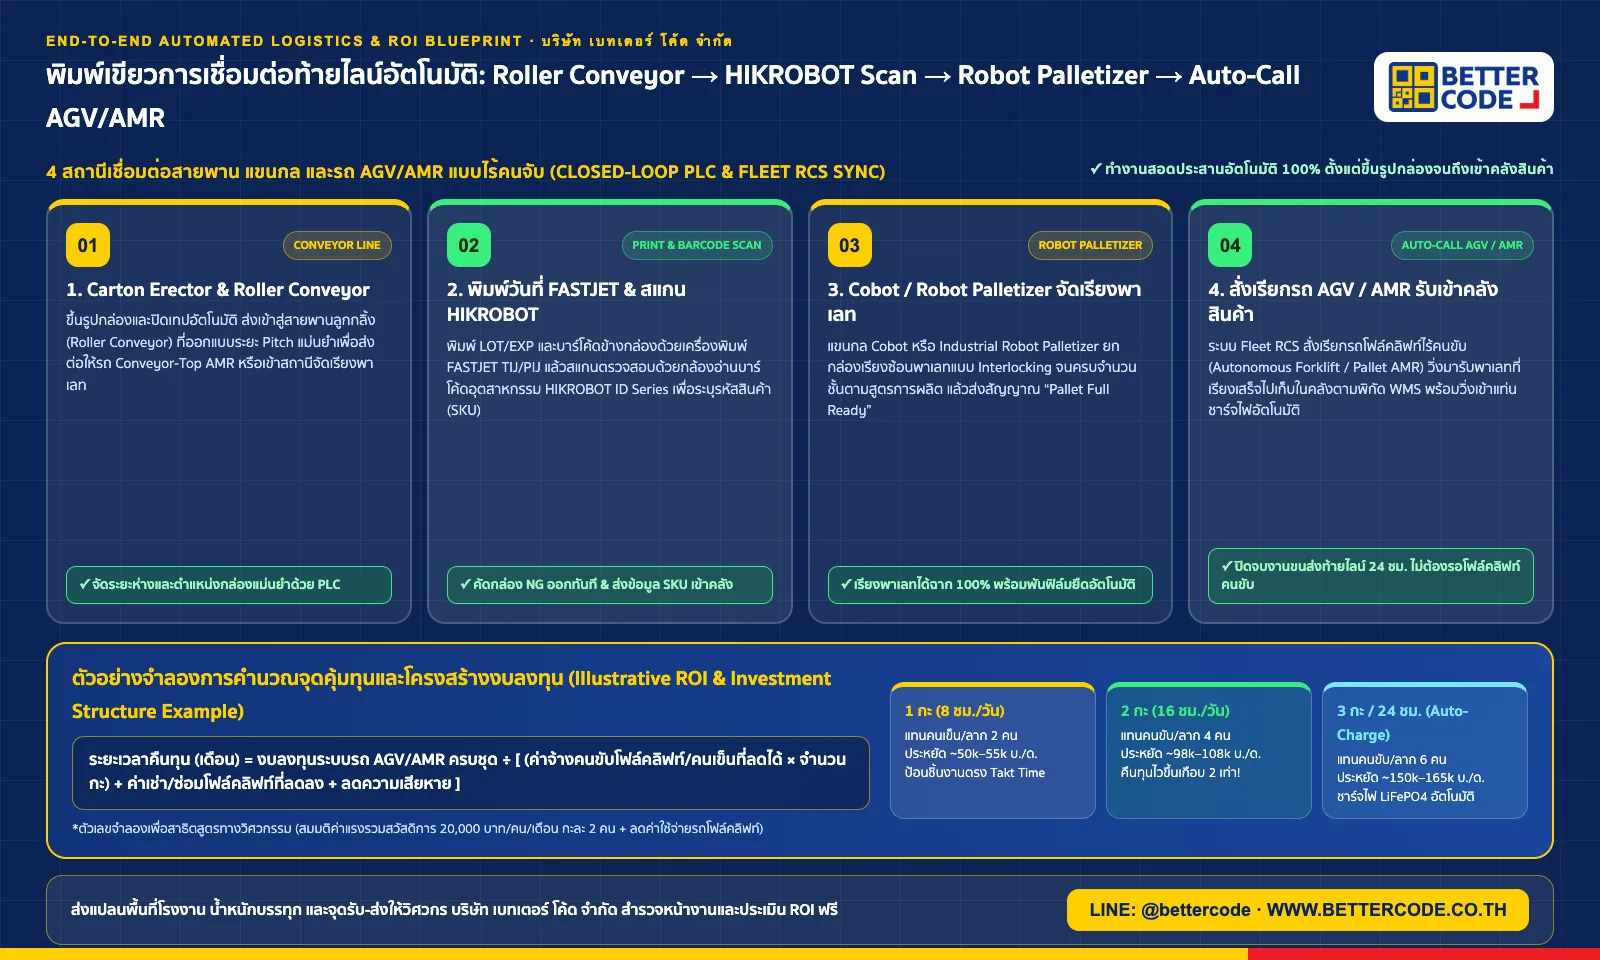1600x960 pixels.
Task: Select the ROBOT PALLETIZER tag
Action: (1090, 245)
